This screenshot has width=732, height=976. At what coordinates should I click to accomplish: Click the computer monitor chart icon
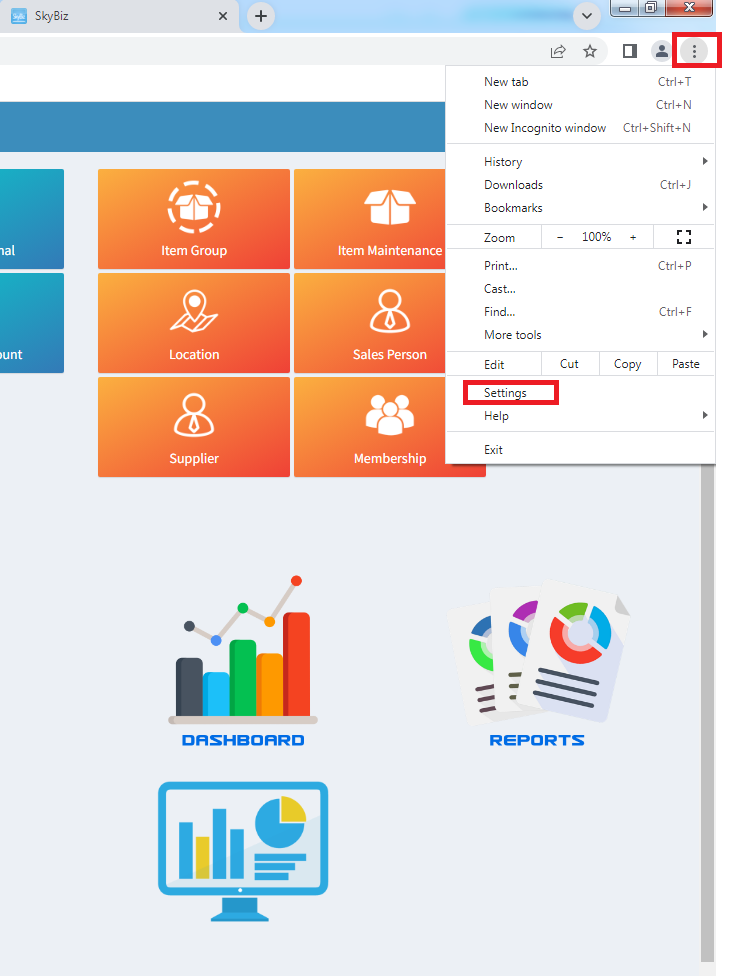coord(243,851)
